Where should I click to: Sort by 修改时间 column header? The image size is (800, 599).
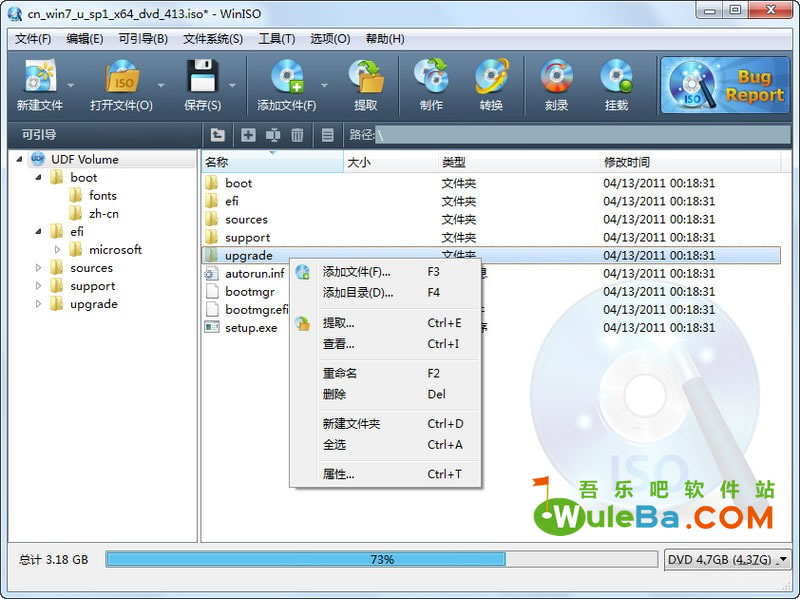[690, 162]
